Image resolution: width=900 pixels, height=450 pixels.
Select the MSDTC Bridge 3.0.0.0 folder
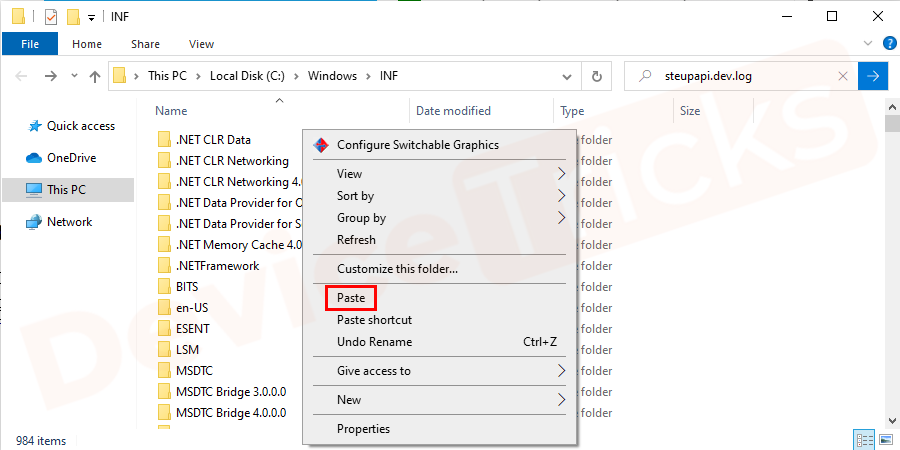click(231, 392)
